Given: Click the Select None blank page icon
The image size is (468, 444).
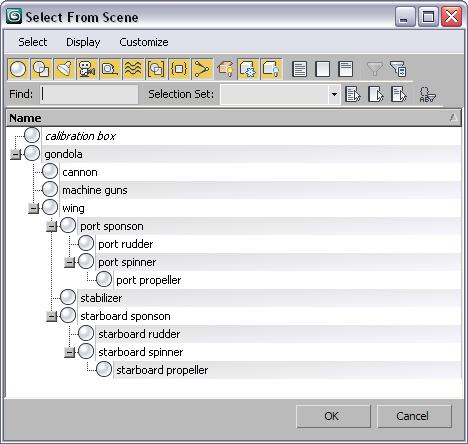Looking at the screenshot, I should pyautogui.click(x=322, y=69).
